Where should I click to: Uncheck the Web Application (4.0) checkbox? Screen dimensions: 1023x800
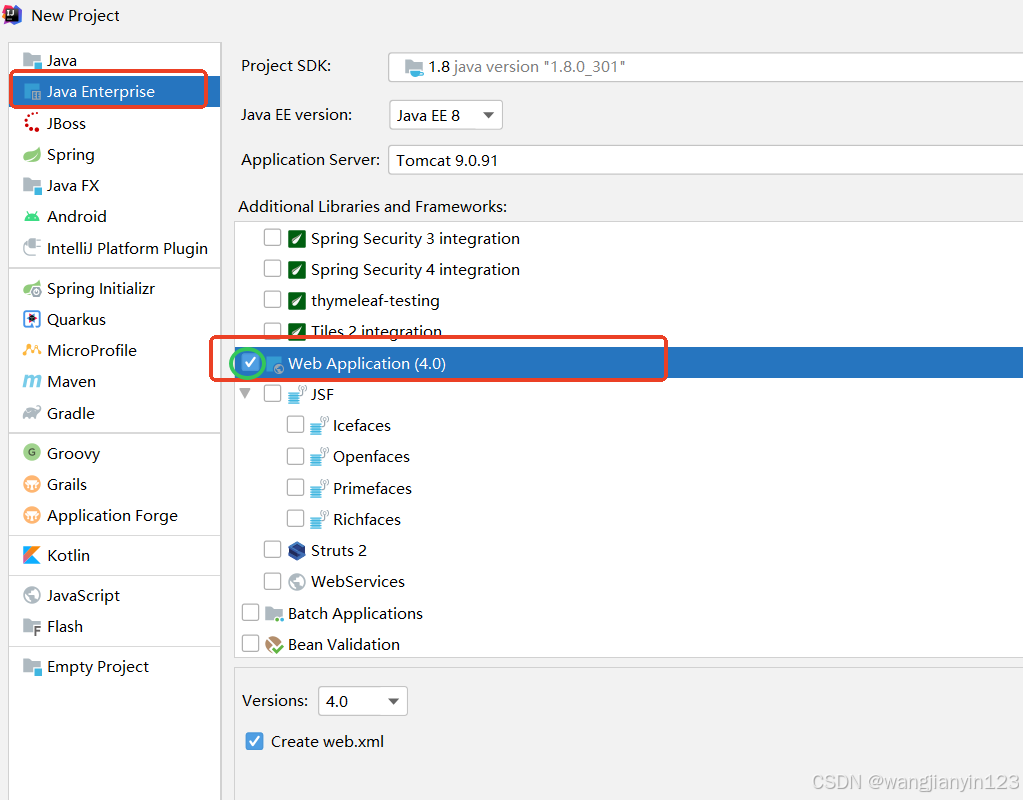click(250, 362)
